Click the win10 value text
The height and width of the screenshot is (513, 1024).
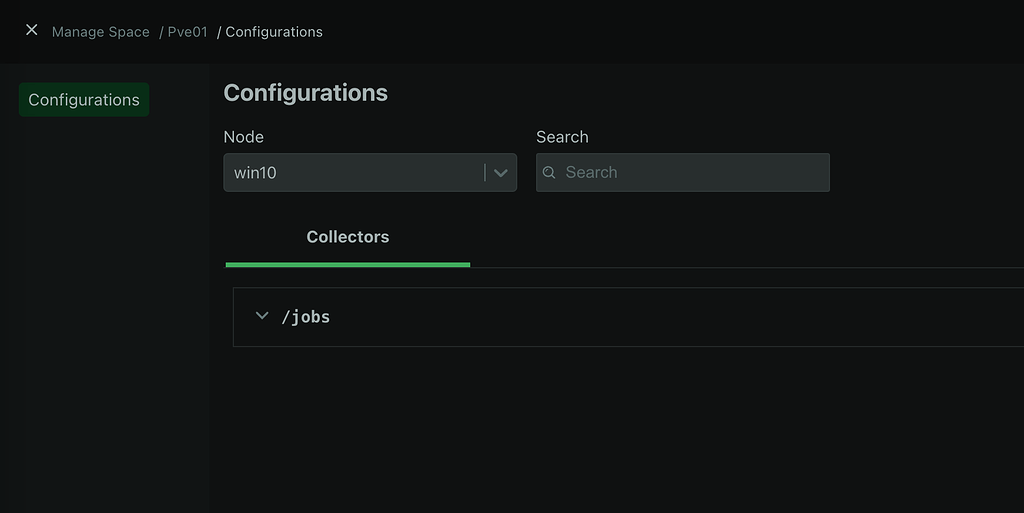pyautogui.click(x=255, y=172)
